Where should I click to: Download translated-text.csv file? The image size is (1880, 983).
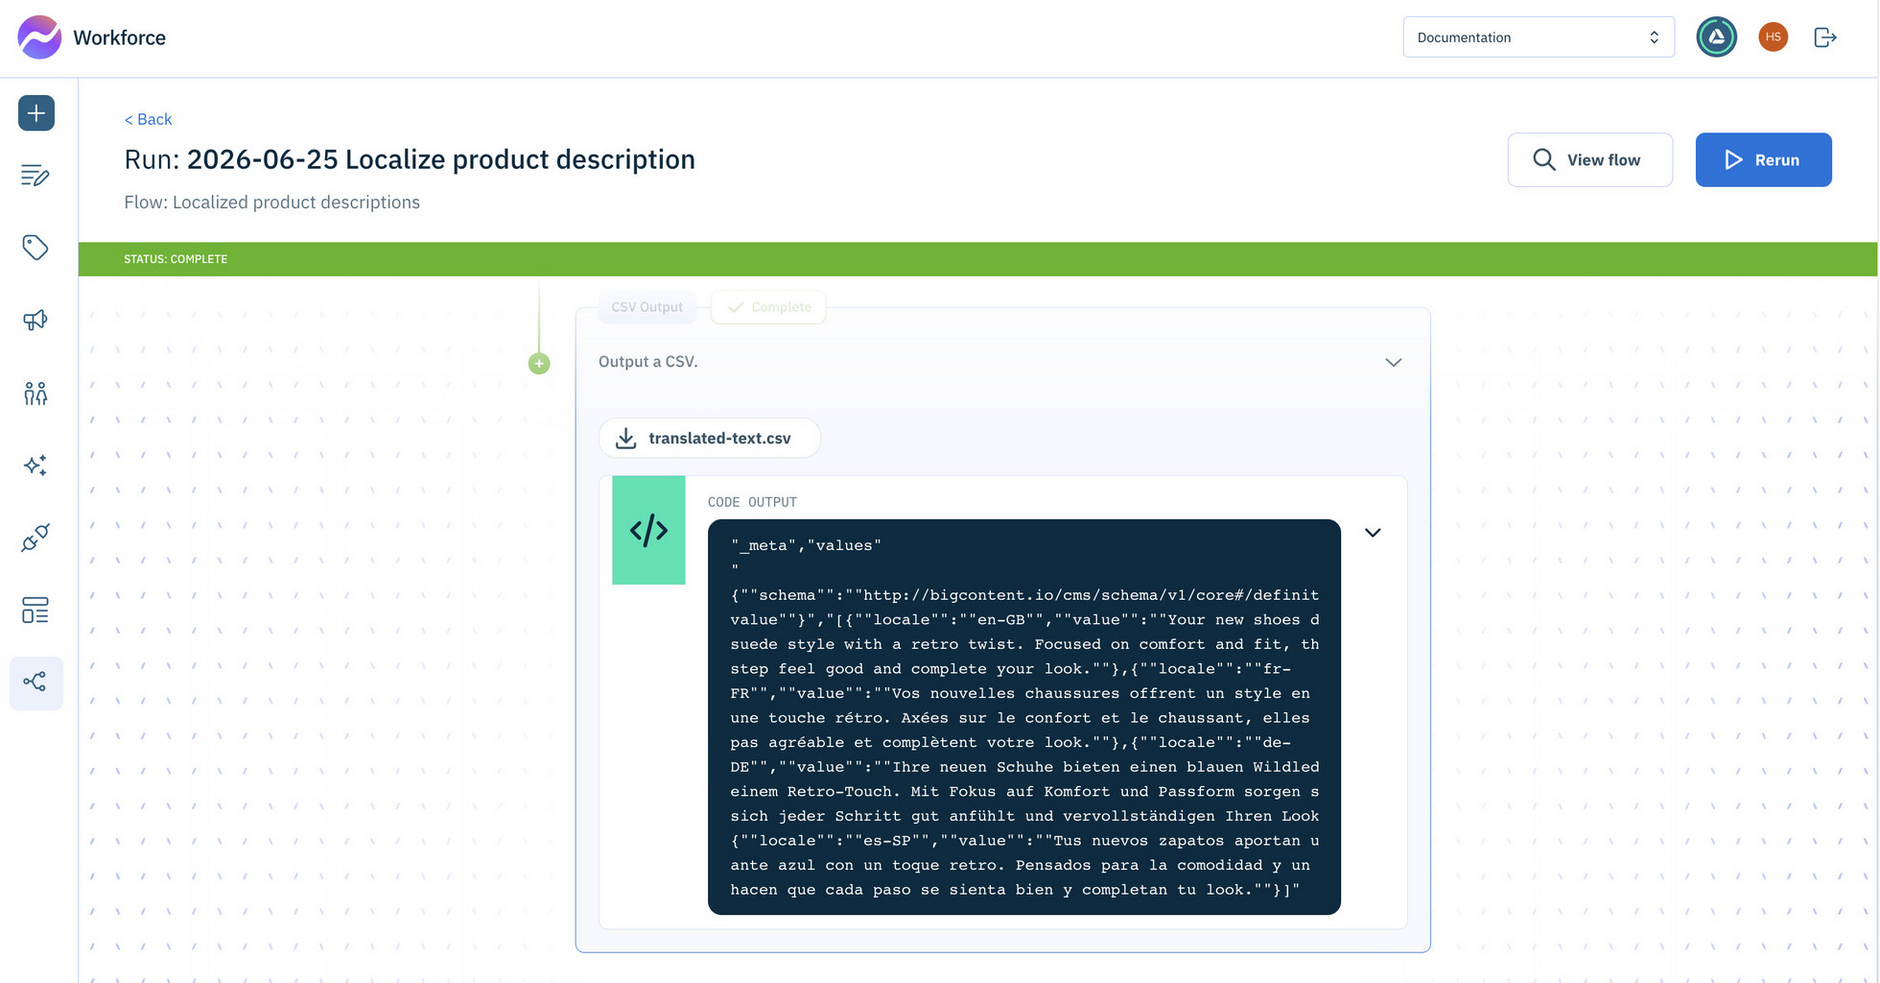click(x=709, y=438)
